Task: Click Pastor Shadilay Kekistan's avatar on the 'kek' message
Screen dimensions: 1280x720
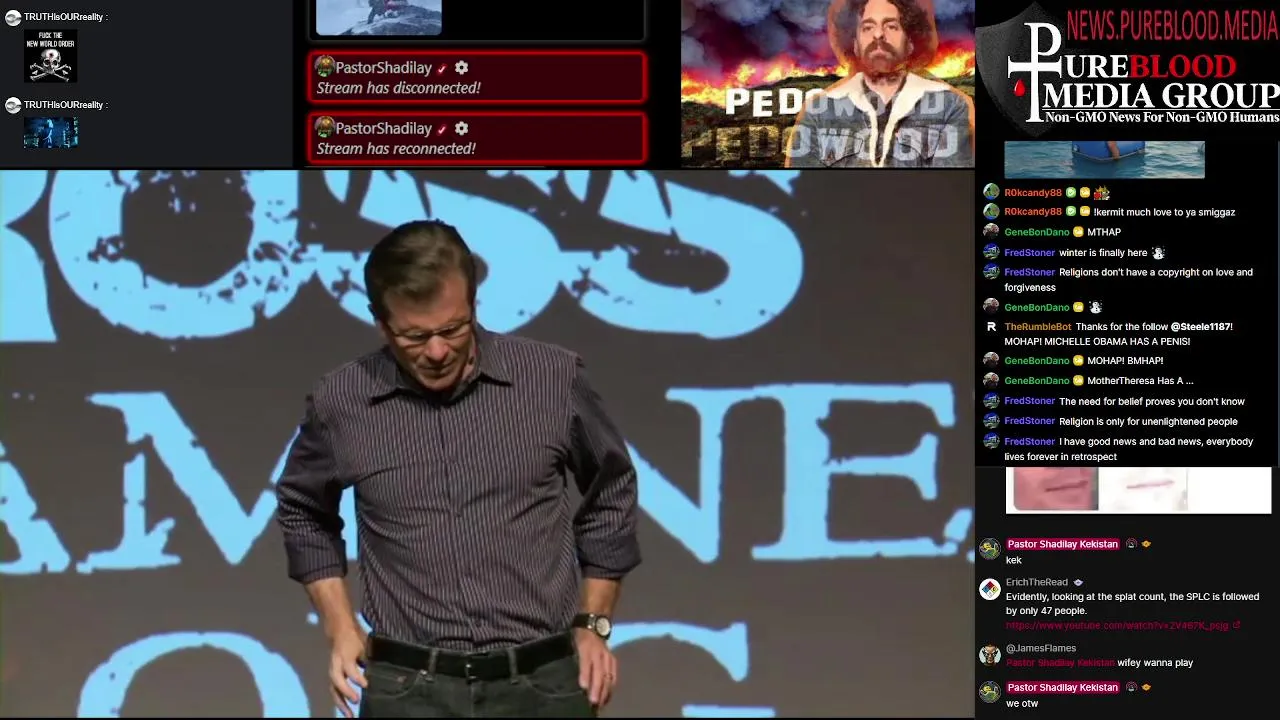Action: [990, 548]
